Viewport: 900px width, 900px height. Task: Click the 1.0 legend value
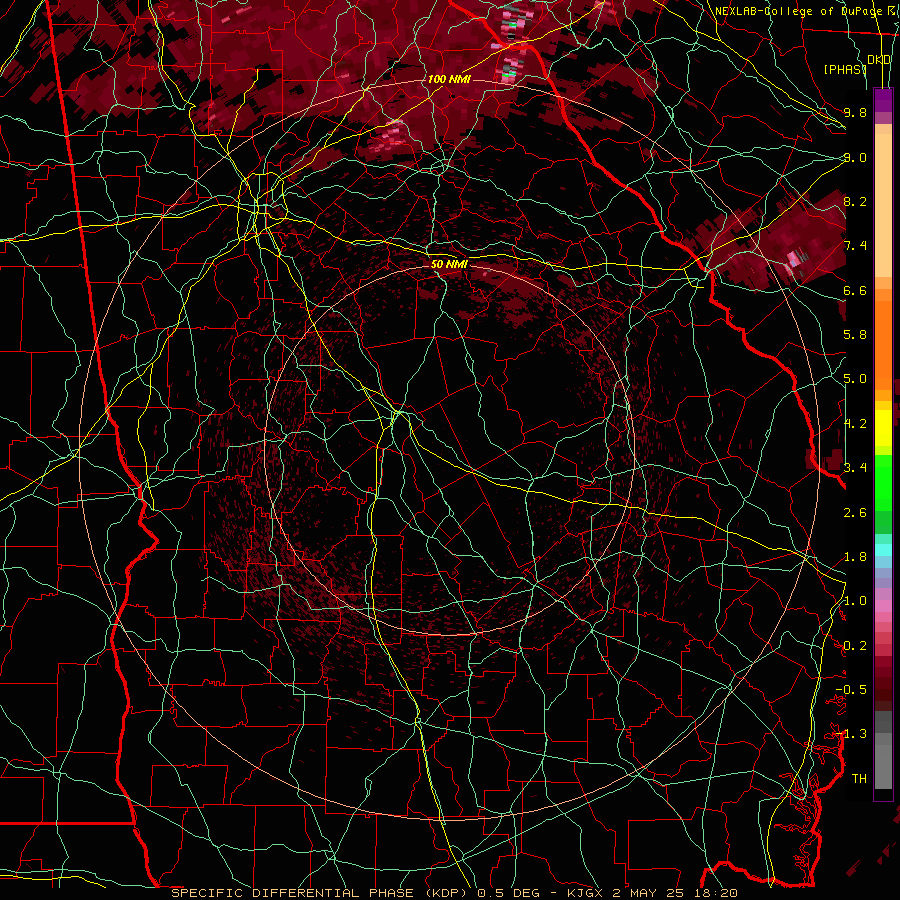[855, 601]
